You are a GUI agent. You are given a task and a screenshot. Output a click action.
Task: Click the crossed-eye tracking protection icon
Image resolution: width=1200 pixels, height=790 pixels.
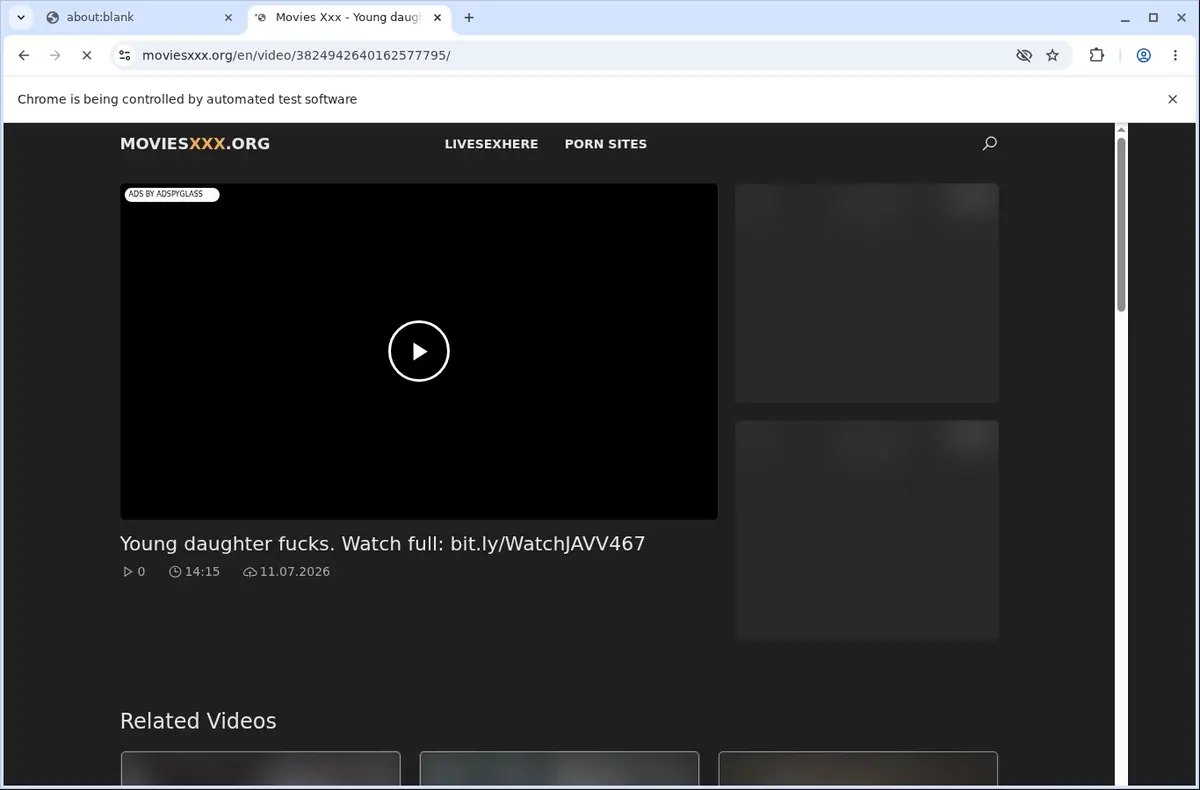pyautogui.click(x=1023, y=55)
